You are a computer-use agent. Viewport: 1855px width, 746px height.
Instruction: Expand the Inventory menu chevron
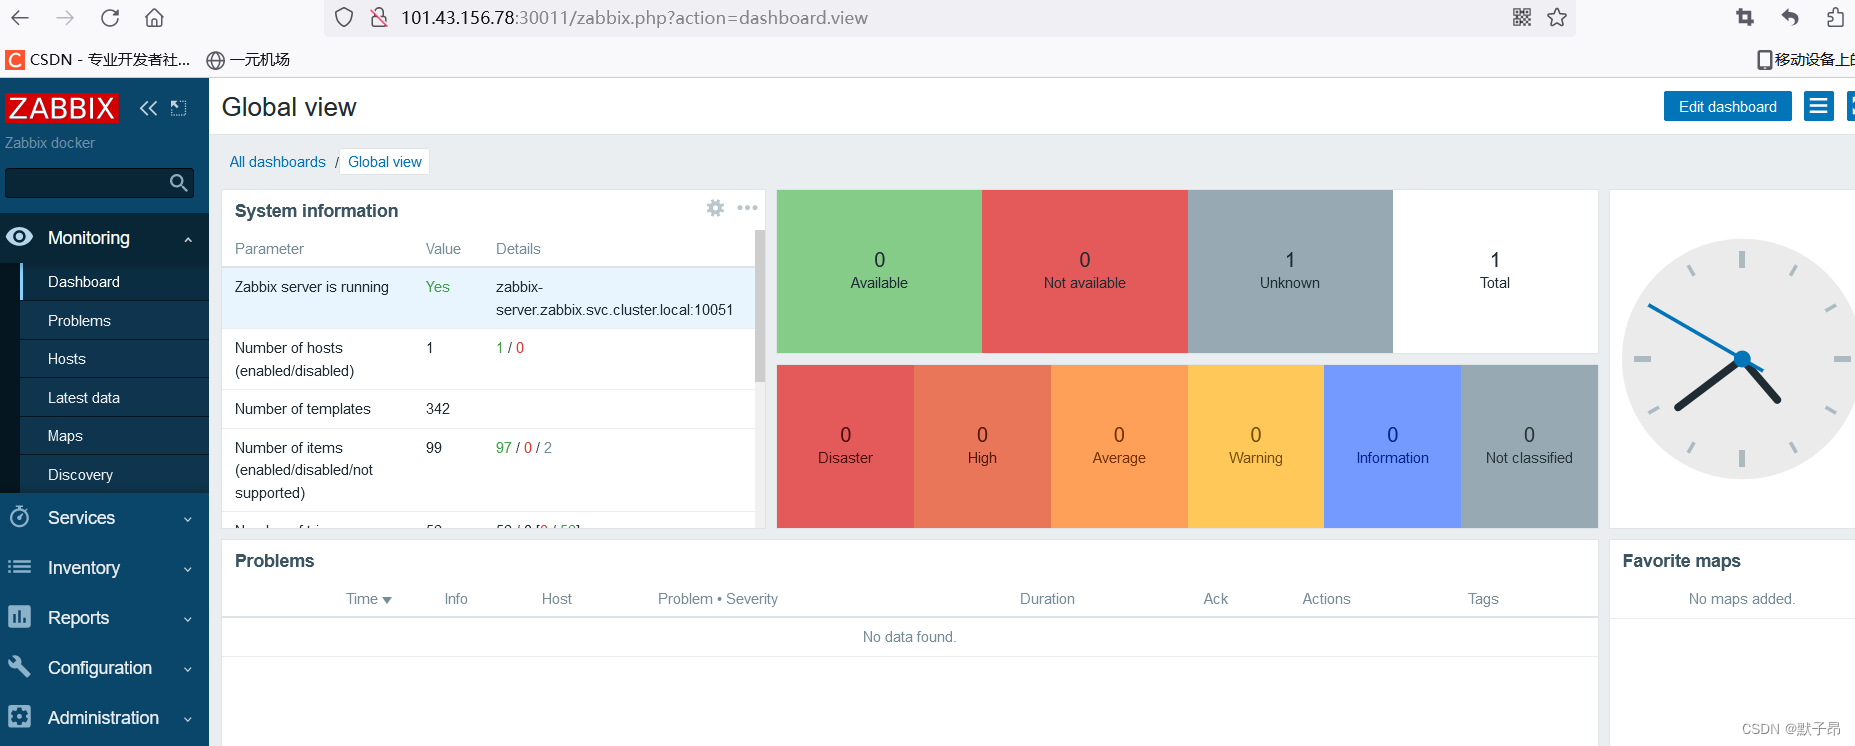[188, 569]
